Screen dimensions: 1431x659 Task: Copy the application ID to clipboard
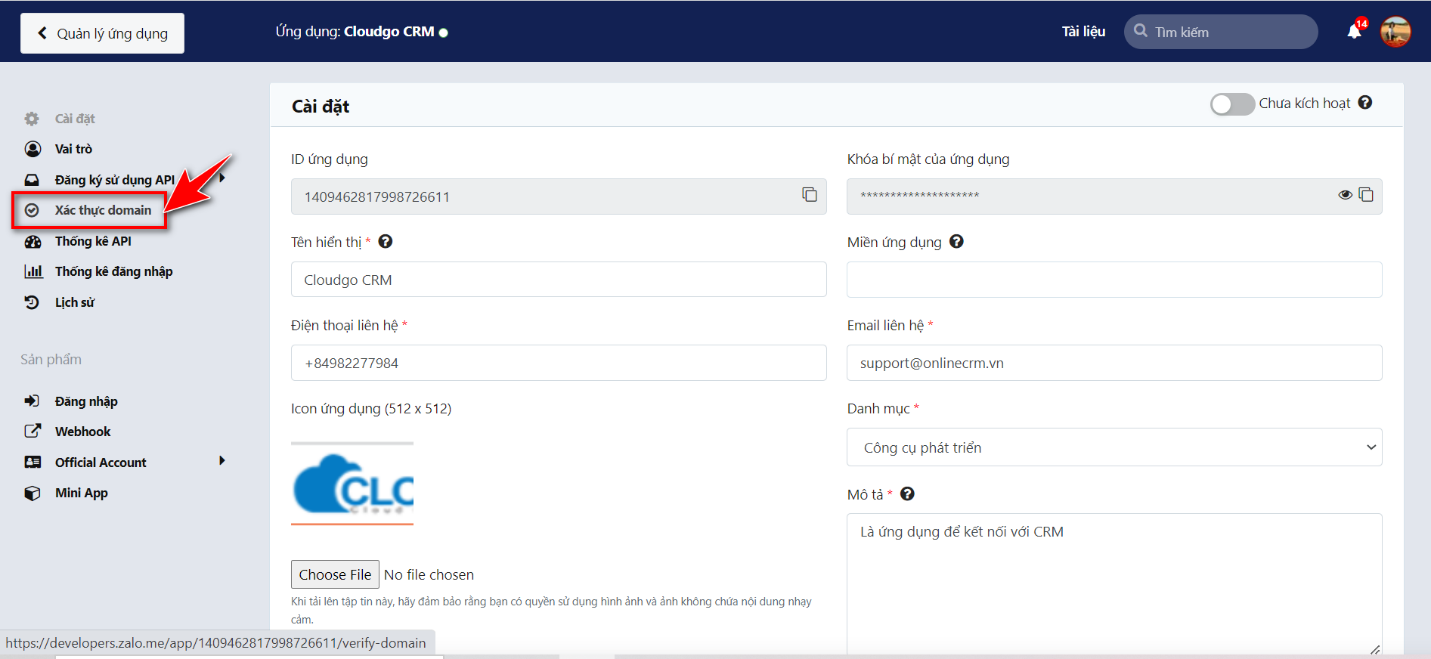coord(810,195)
